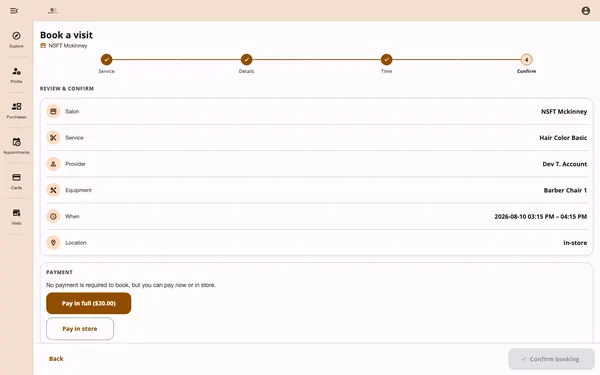Open the Profile sidebar icon
This screenshot has width=600, height=375.
(16, 71)
